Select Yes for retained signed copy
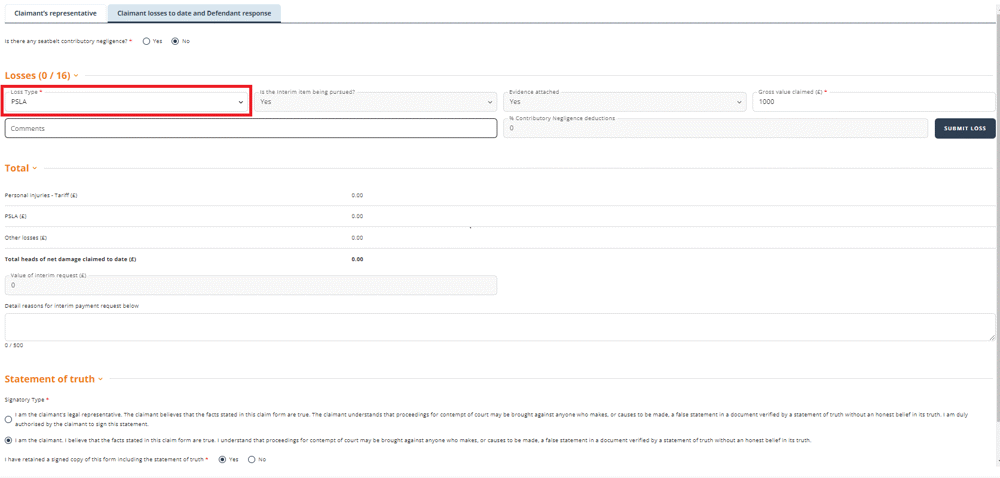1000x478 pixels. (x=222, y=459)
